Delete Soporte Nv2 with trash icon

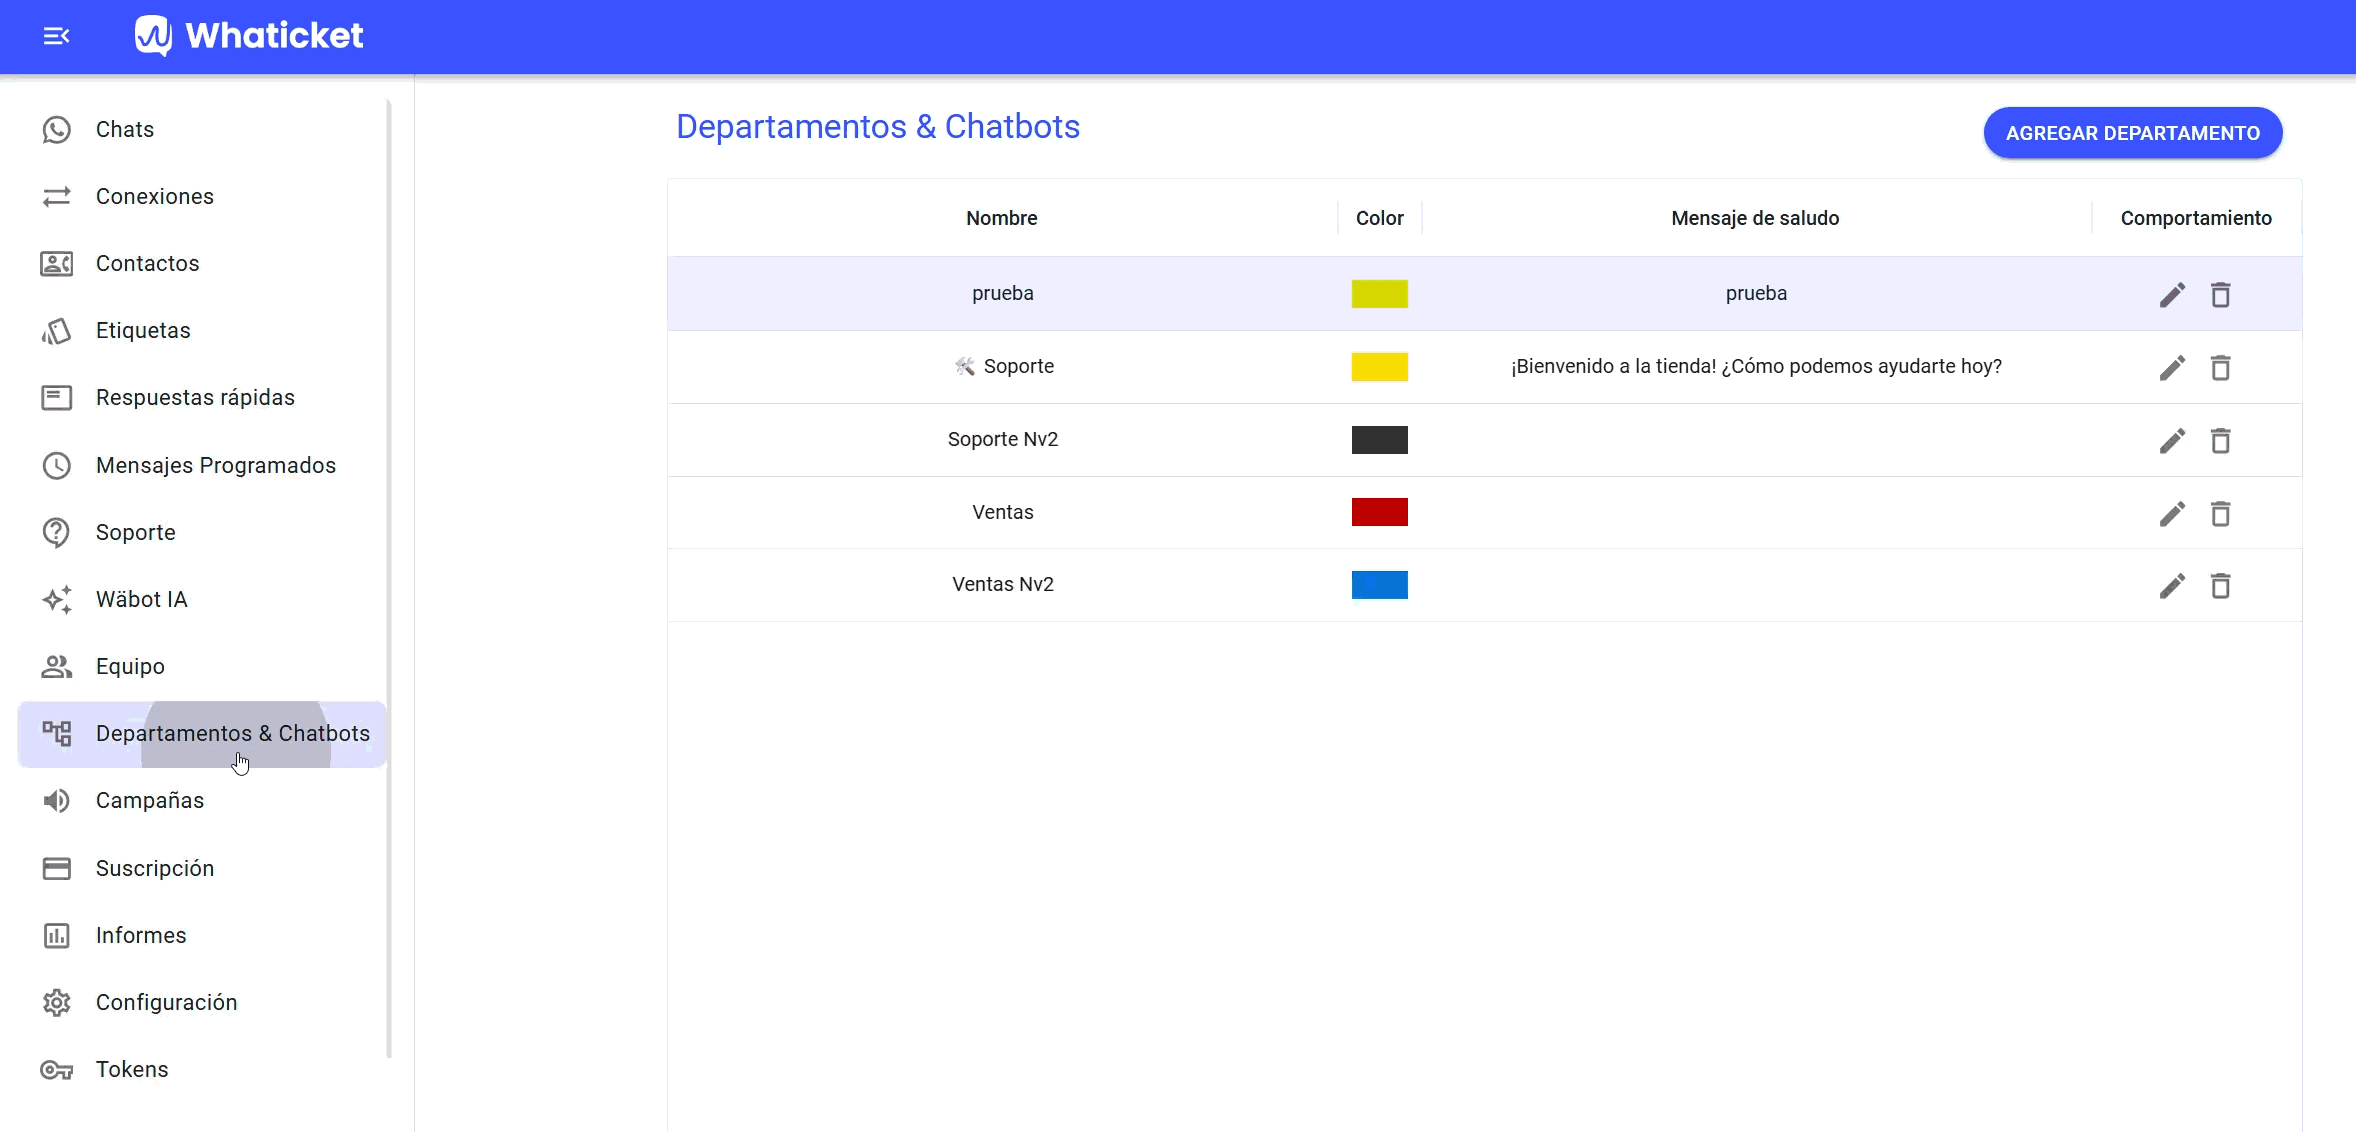pos(2221,440)
